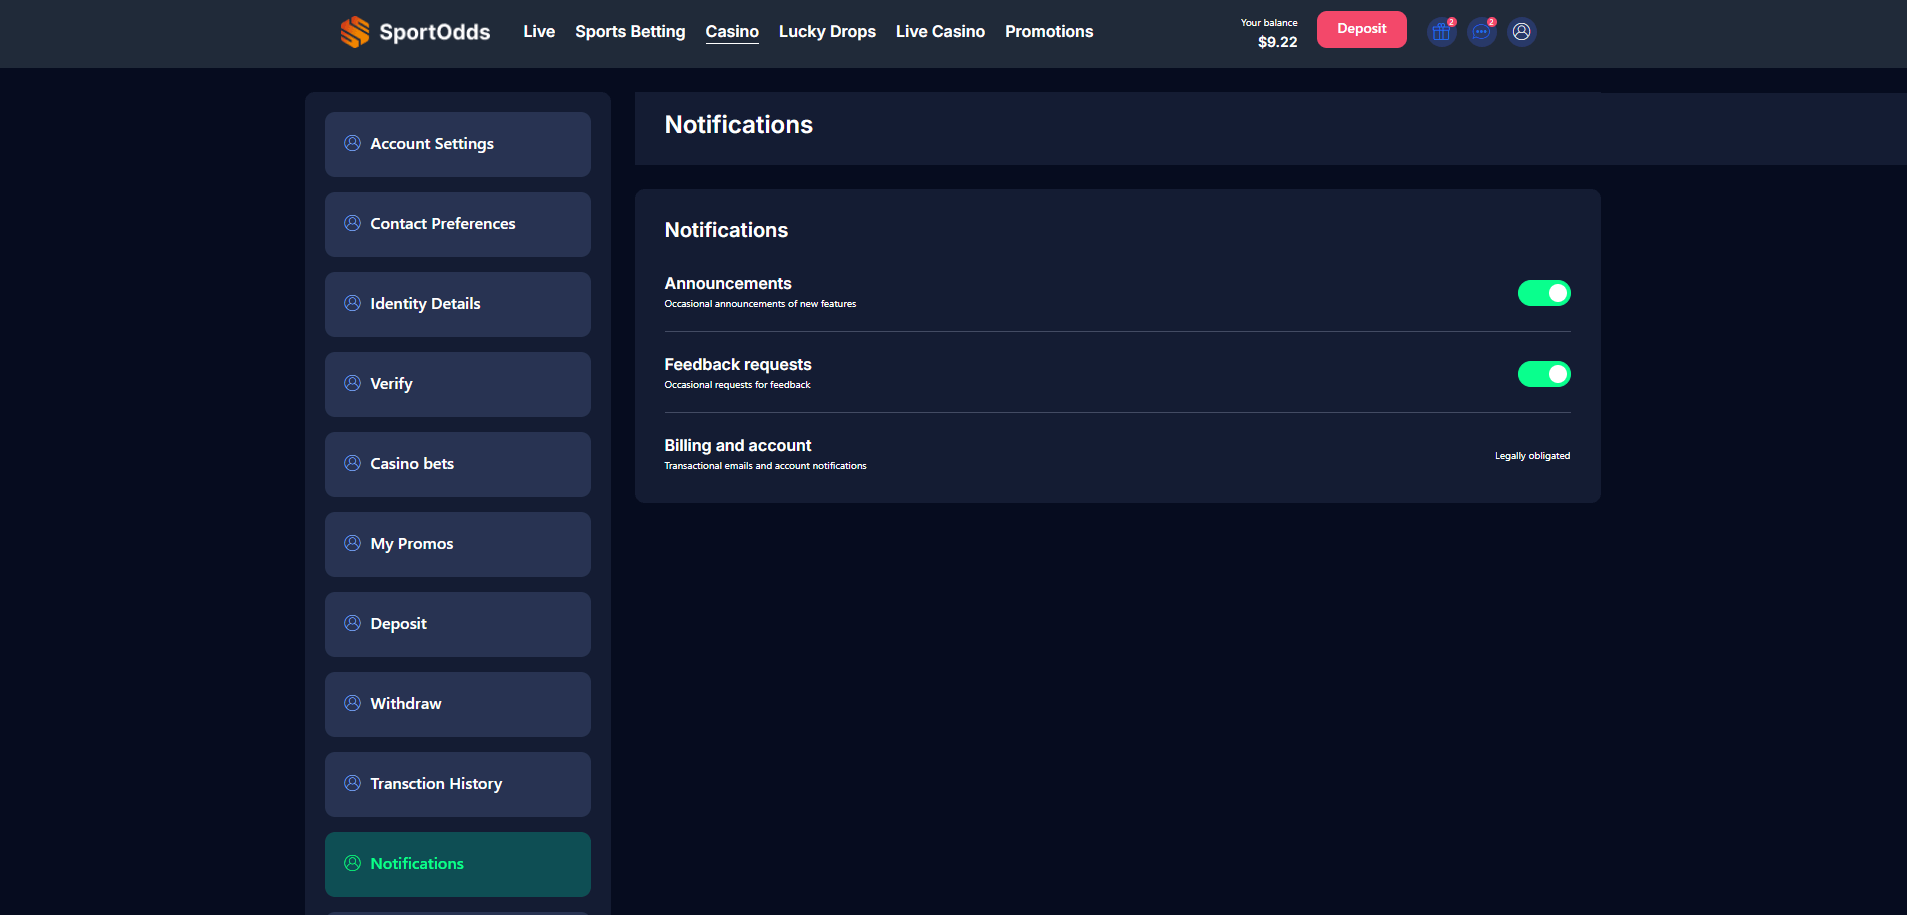Screen dimensions: 1907x915
Task: Click the Withdraw user icon
Action: point(352,703)
